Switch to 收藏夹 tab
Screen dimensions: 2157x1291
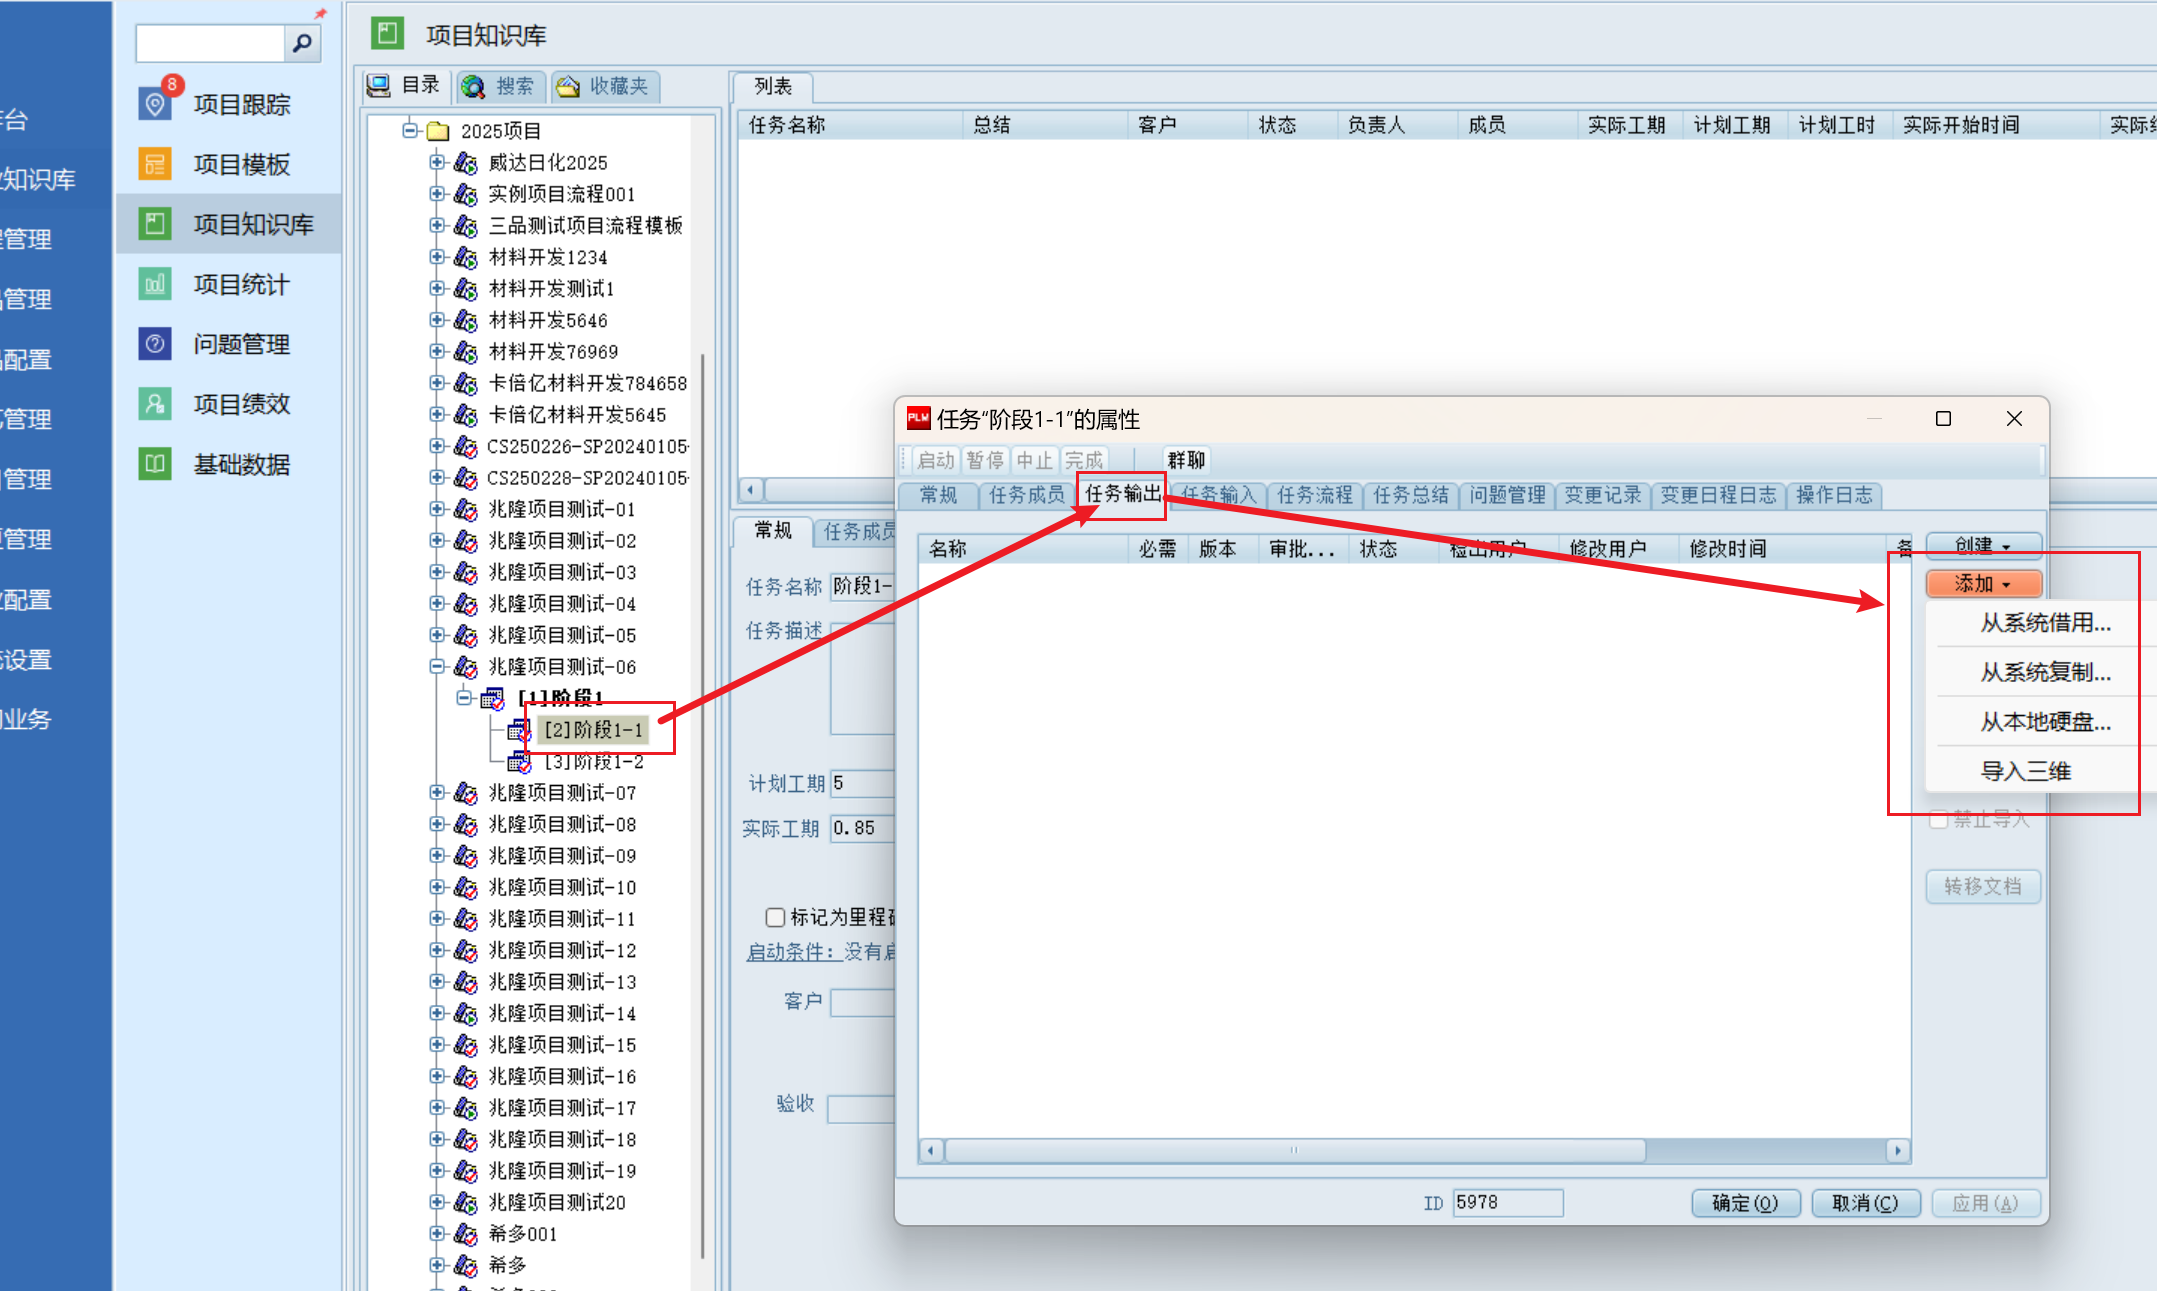tap(605, 86)
